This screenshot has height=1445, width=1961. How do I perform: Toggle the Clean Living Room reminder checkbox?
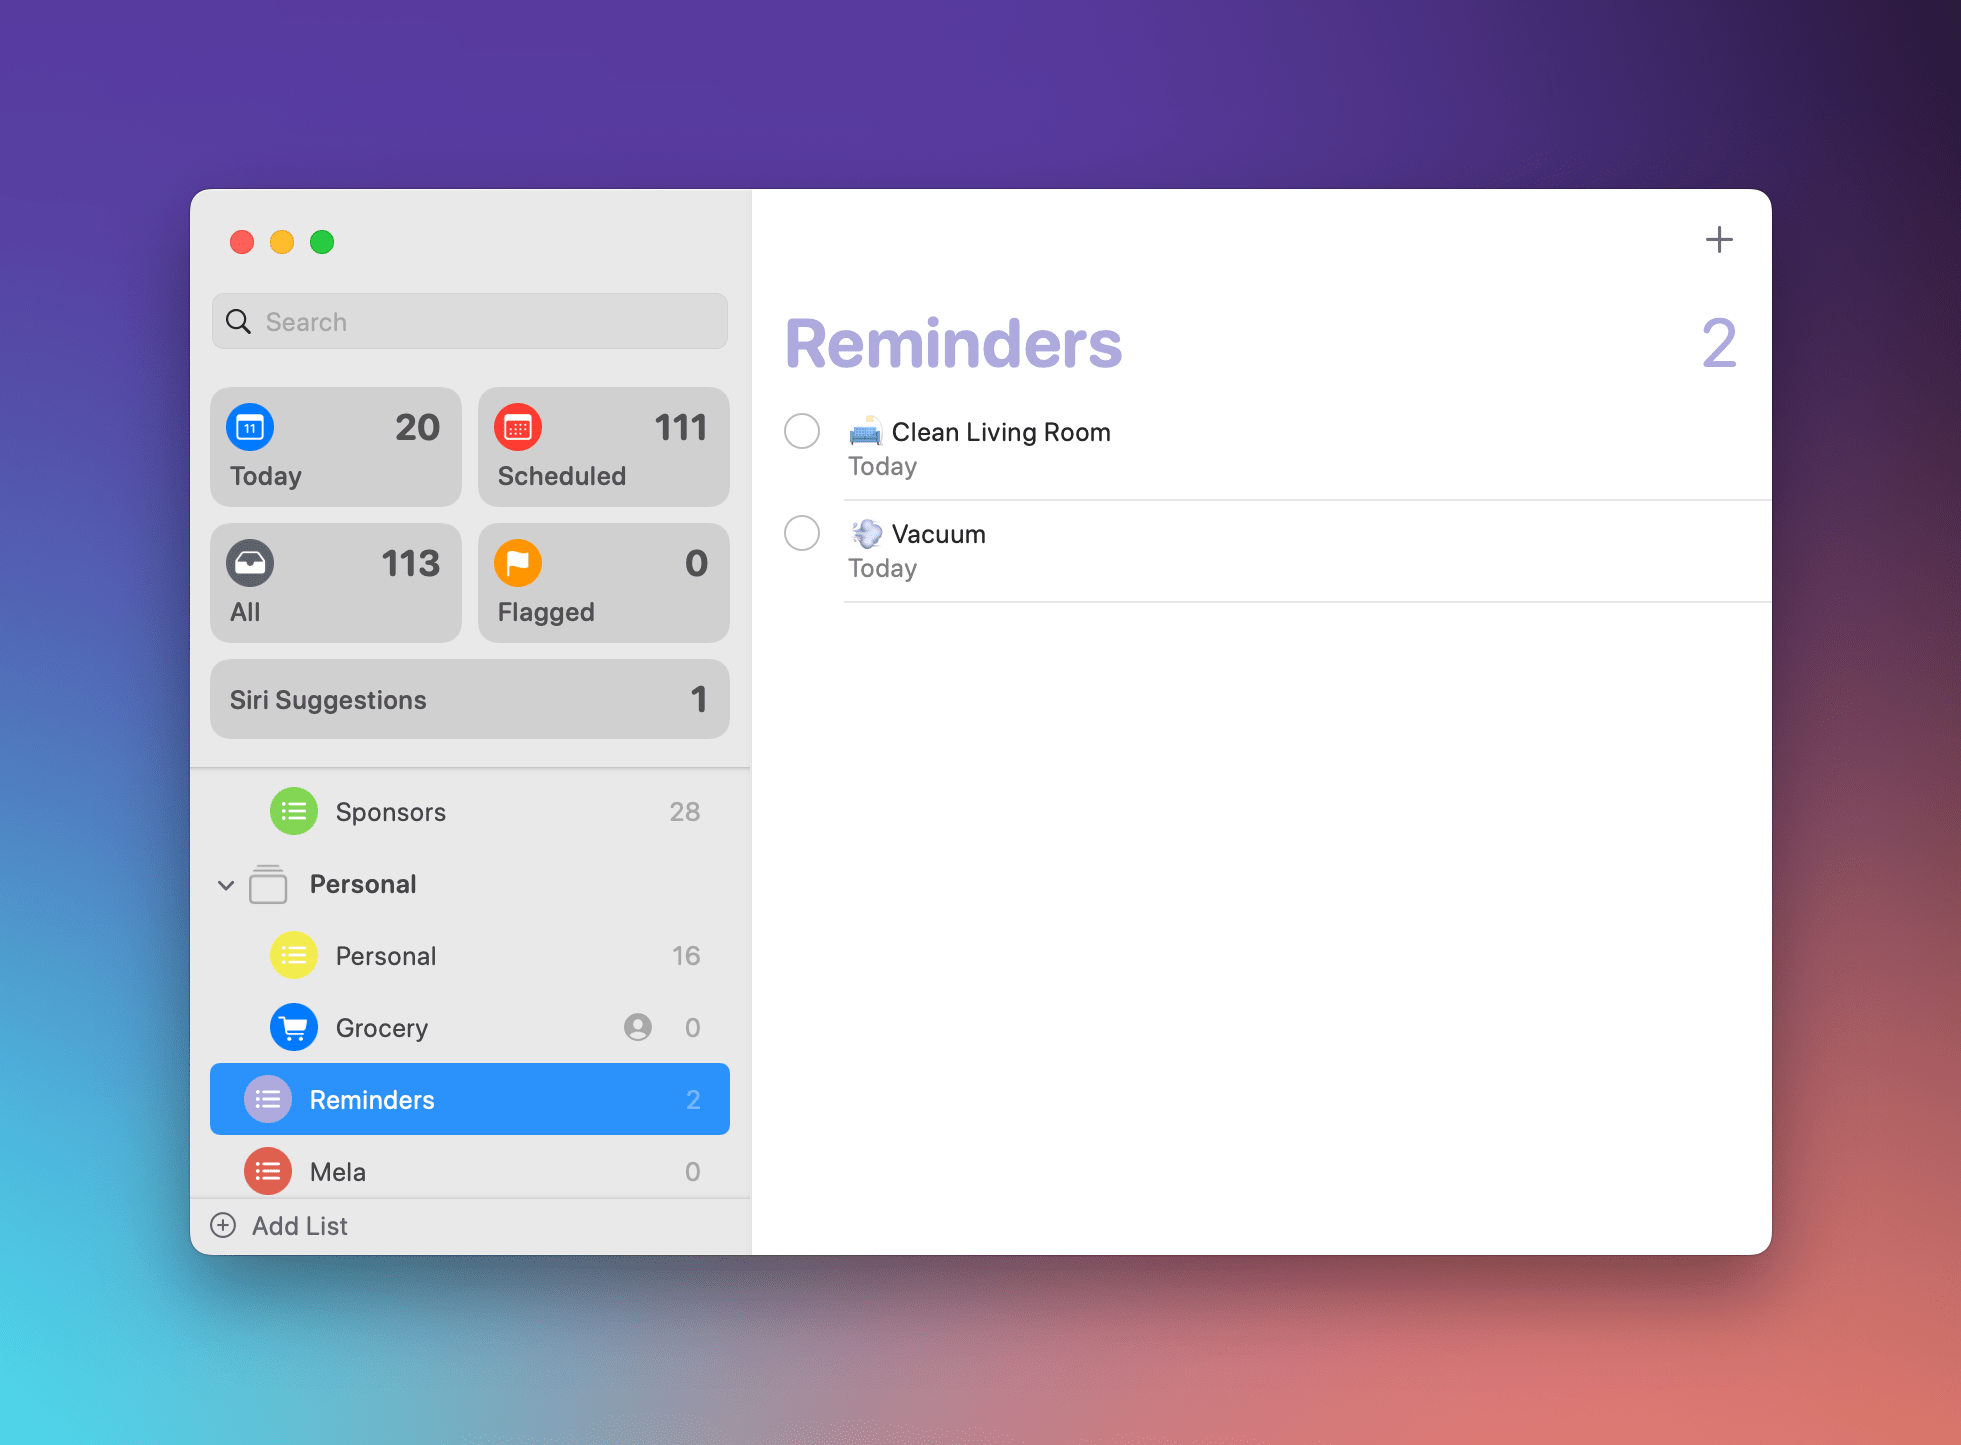pyautogui.click(x=802, y=431)
